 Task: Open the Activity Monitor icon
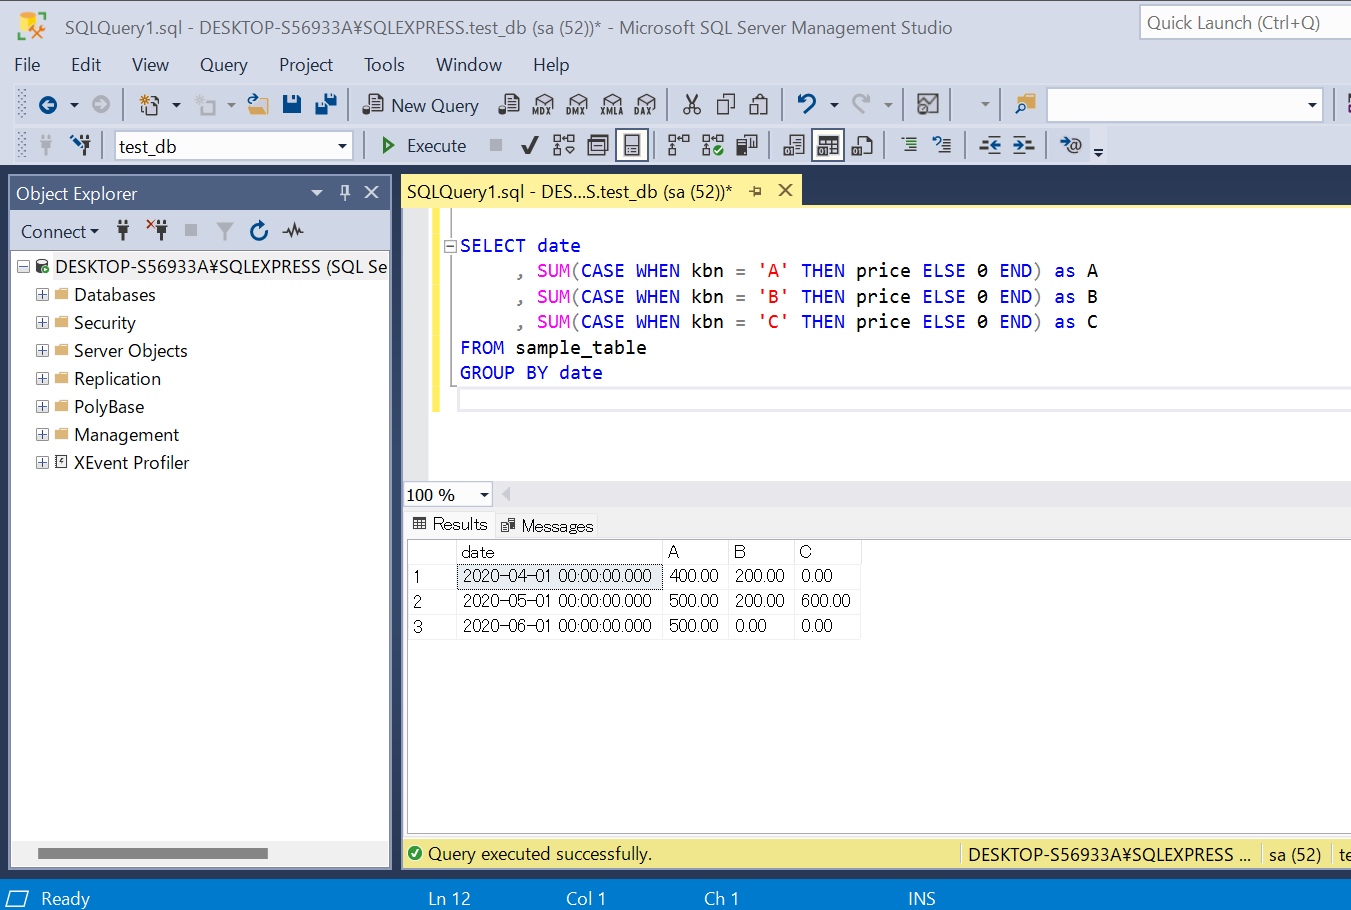point(927,104)
